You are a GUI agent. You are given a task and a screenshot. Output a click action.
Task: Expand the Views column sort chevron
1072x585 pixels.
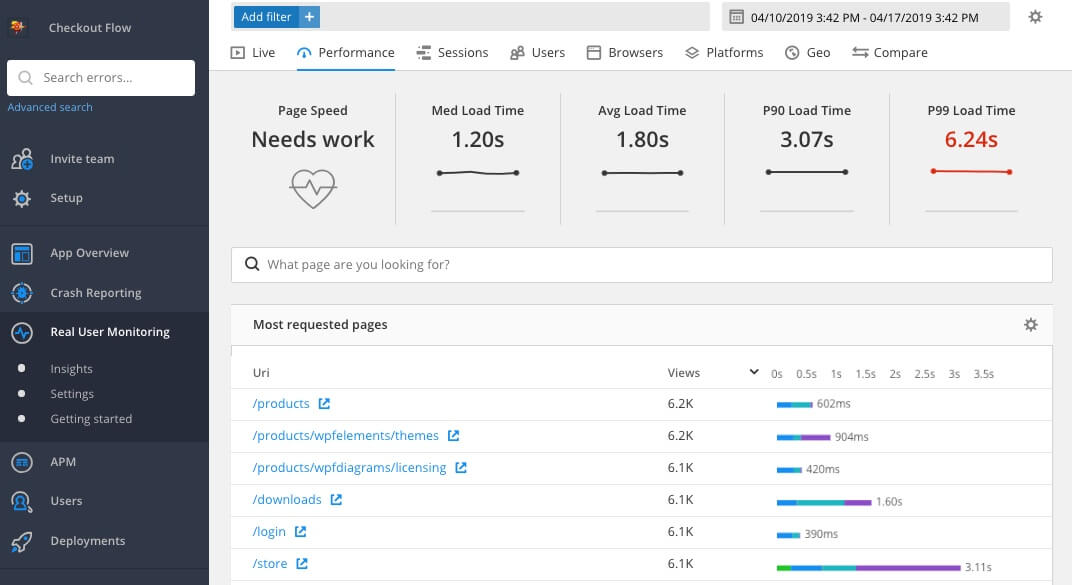point(753,372)
